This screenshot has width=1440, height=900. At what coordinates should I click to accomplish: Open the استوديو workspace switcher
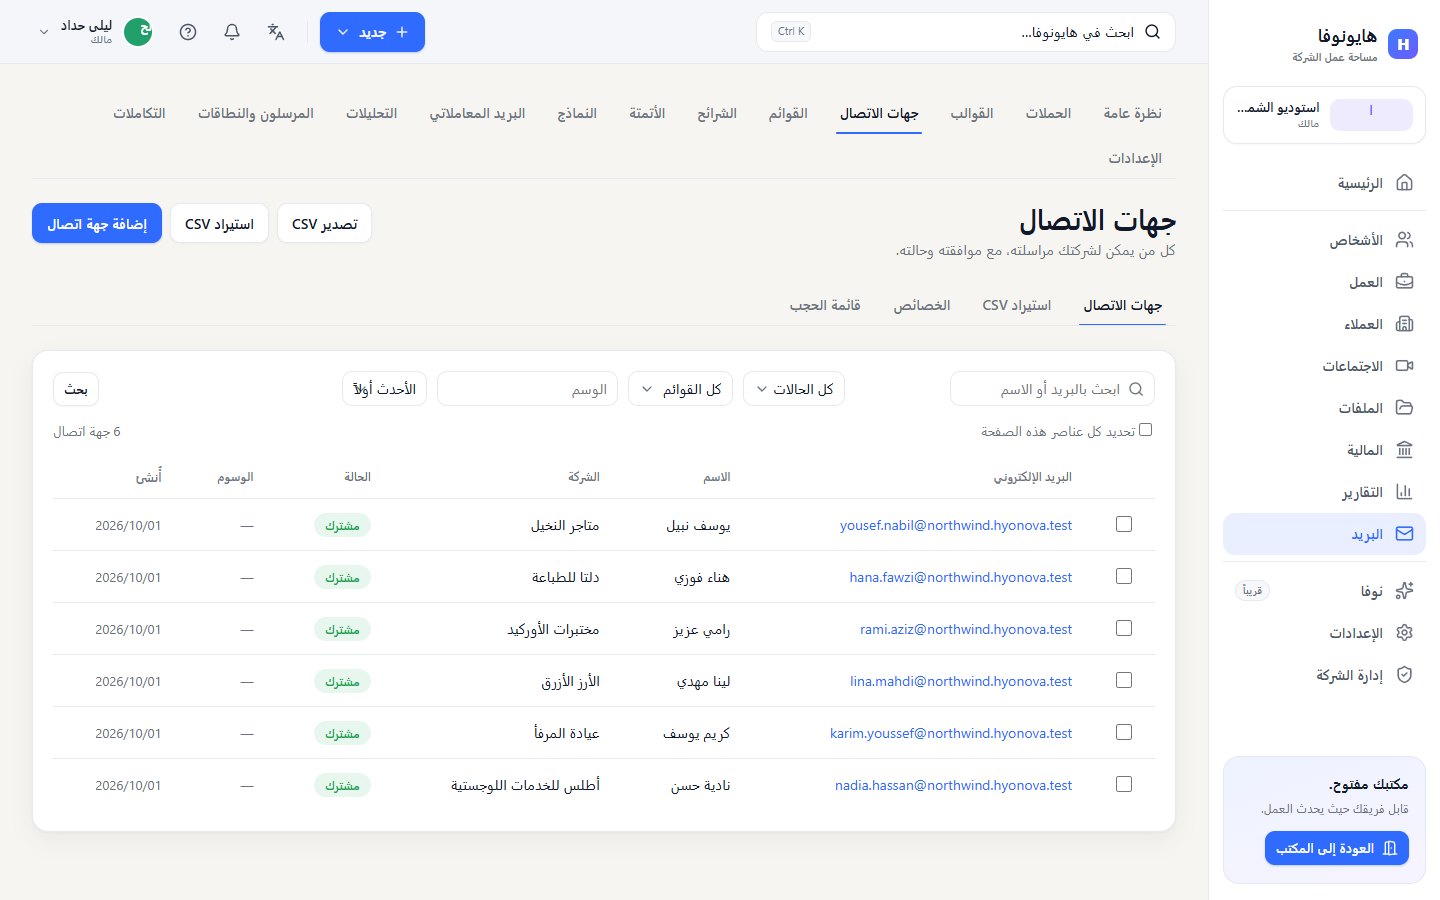tap(1324, 115)
